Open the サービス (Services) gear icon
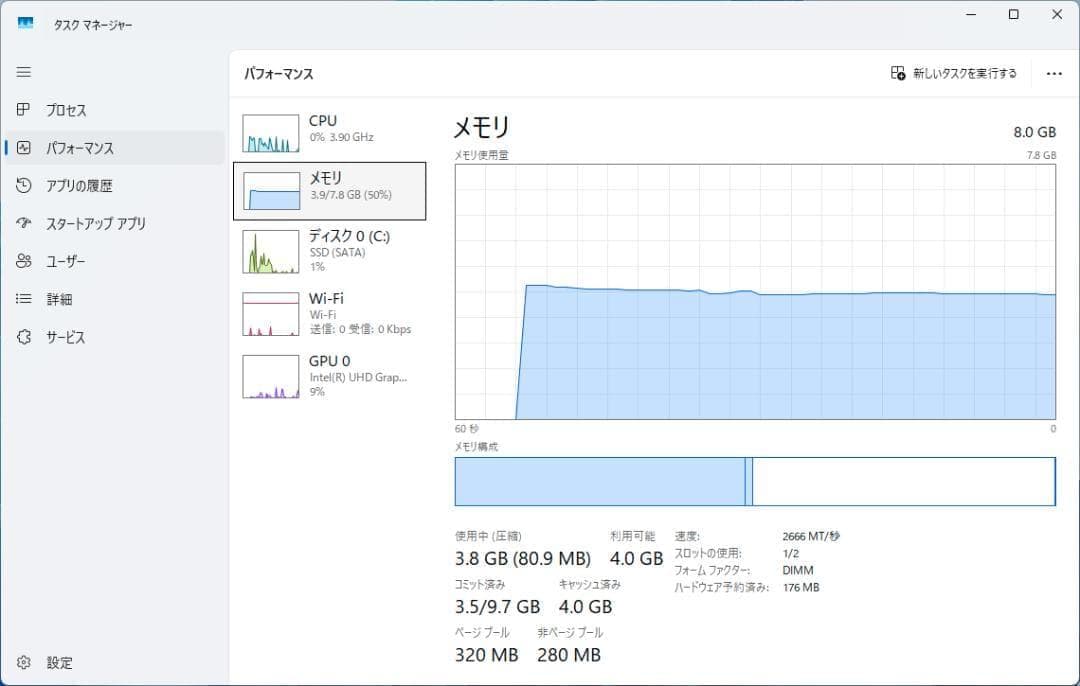1080x686 pixels. (23, 337)
